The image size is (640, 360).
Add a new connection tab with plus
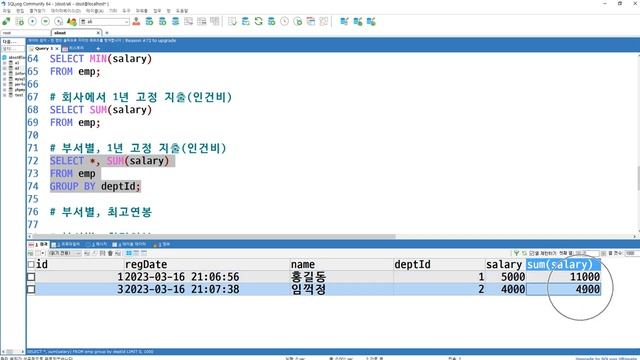tap(107, 33)
